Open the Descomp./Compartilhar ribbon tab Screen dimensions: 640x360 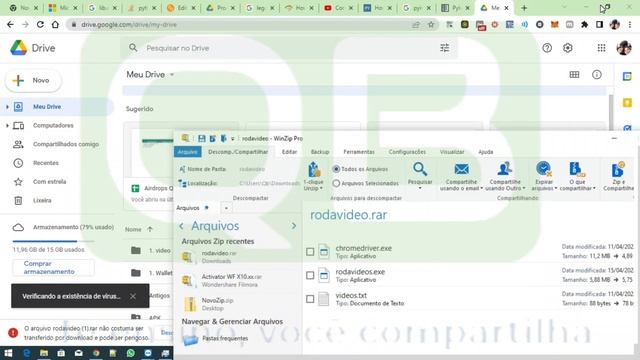click(238, 152)
